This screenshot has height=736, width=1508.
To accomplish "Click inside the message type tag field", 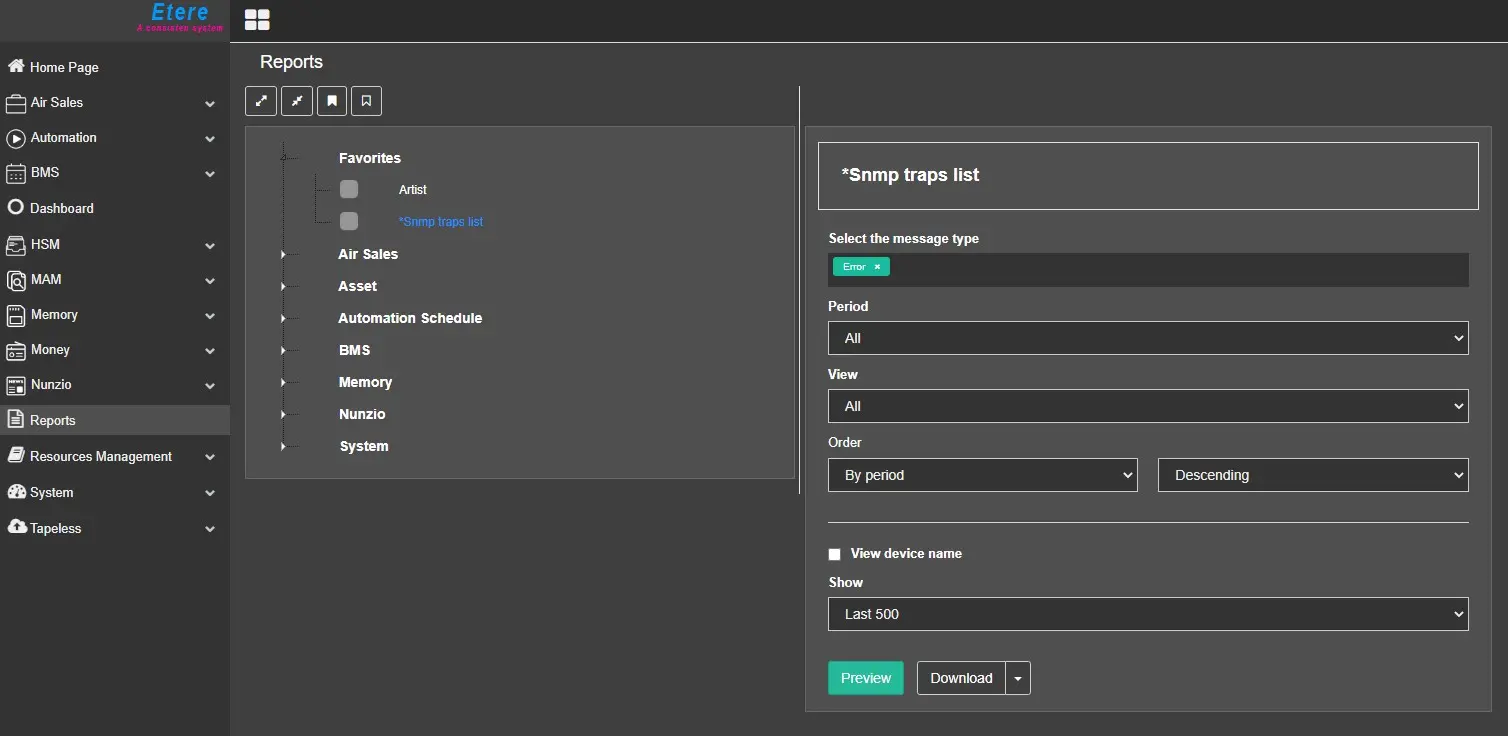I will pyautogui.click(x=1170, y=268).
